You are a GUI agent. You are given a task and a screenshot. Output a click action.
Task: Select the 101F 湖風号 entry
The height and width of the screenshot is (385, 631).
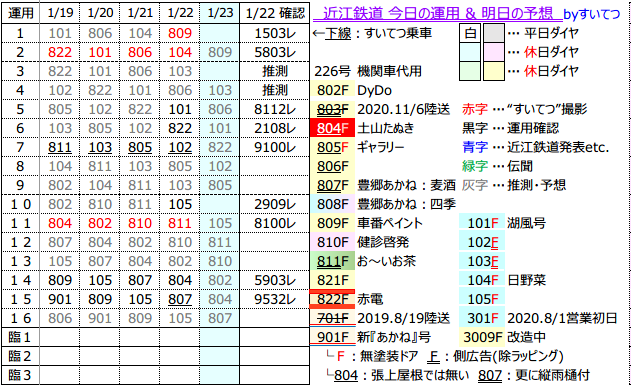click(503, 223)
